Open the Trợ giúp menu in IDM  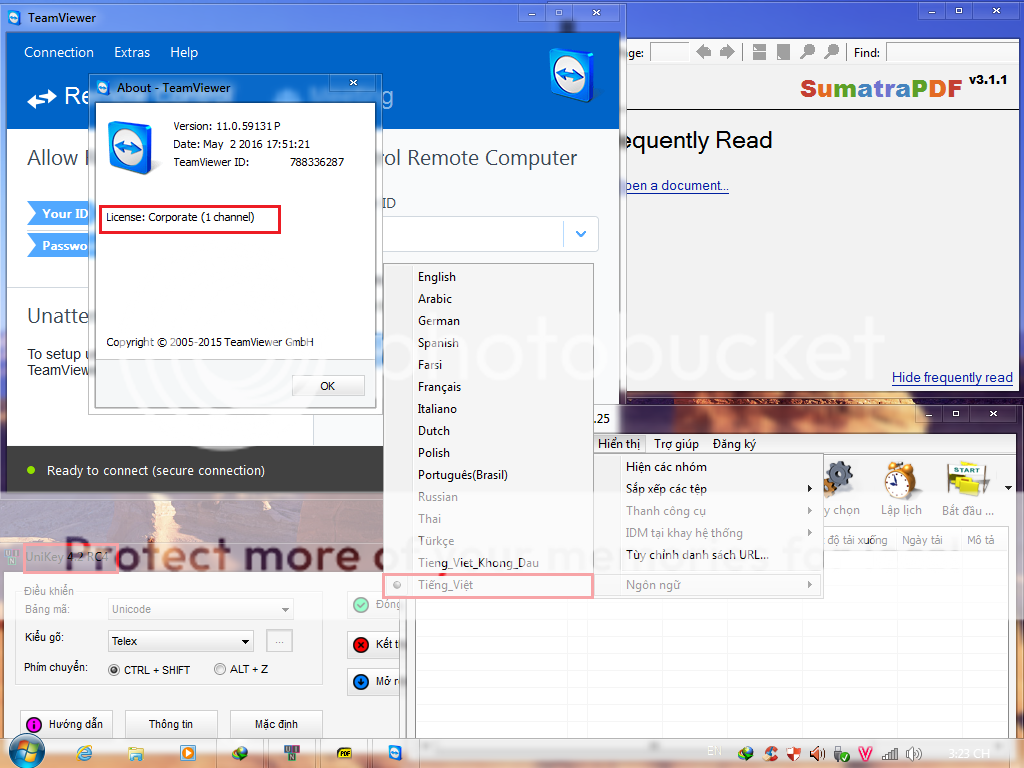click(676, 444)
